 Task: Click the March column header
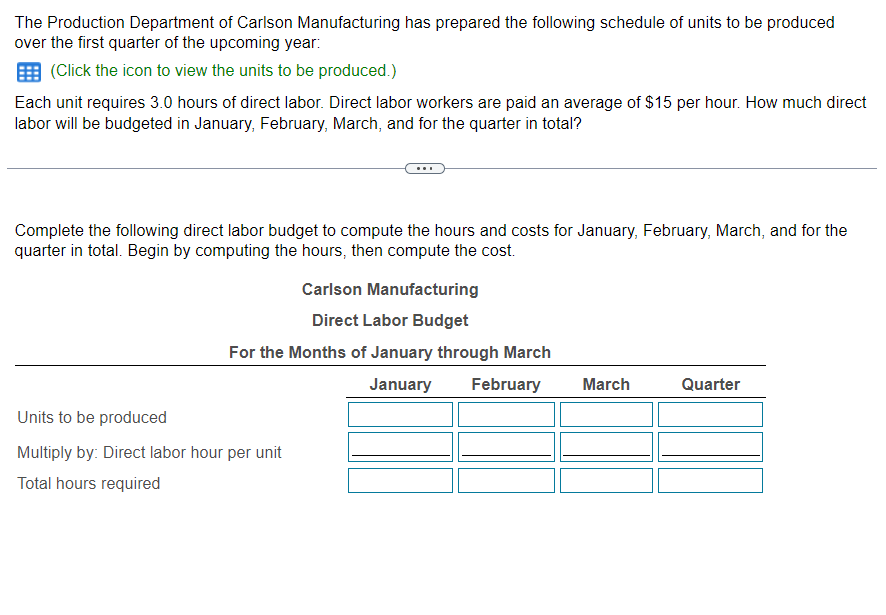tap(606, 385)
